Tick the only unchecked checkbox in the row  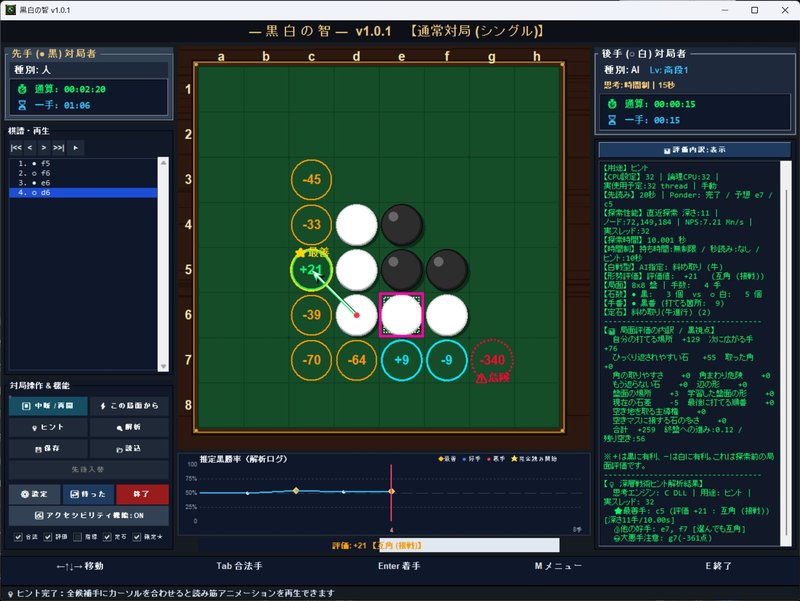(x=78, y=537)
